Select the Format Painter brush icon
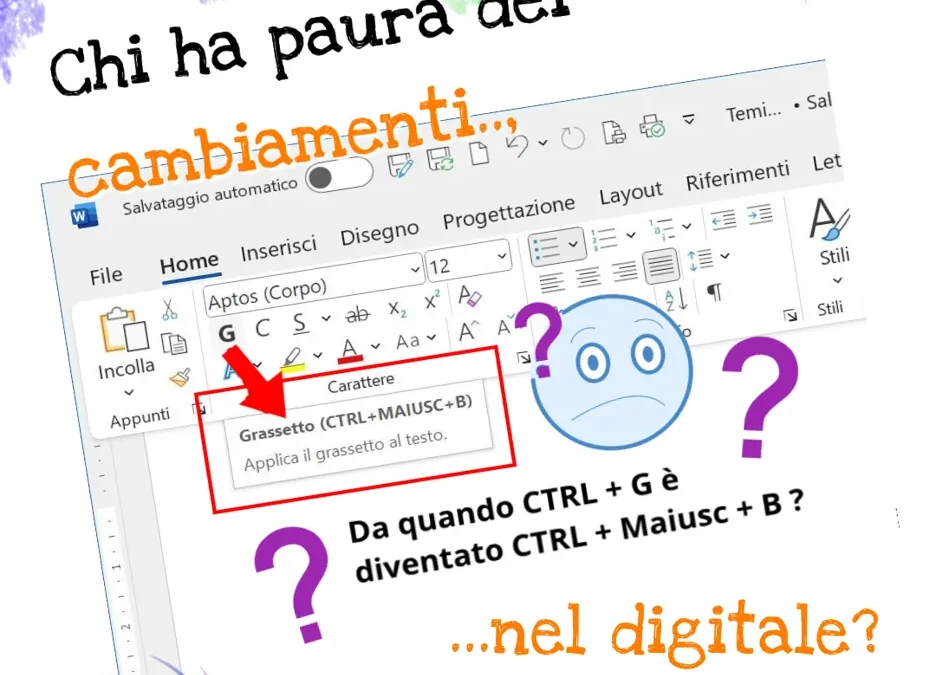The height and width of the screenshot is (675, 936). [x=180, y=377]
